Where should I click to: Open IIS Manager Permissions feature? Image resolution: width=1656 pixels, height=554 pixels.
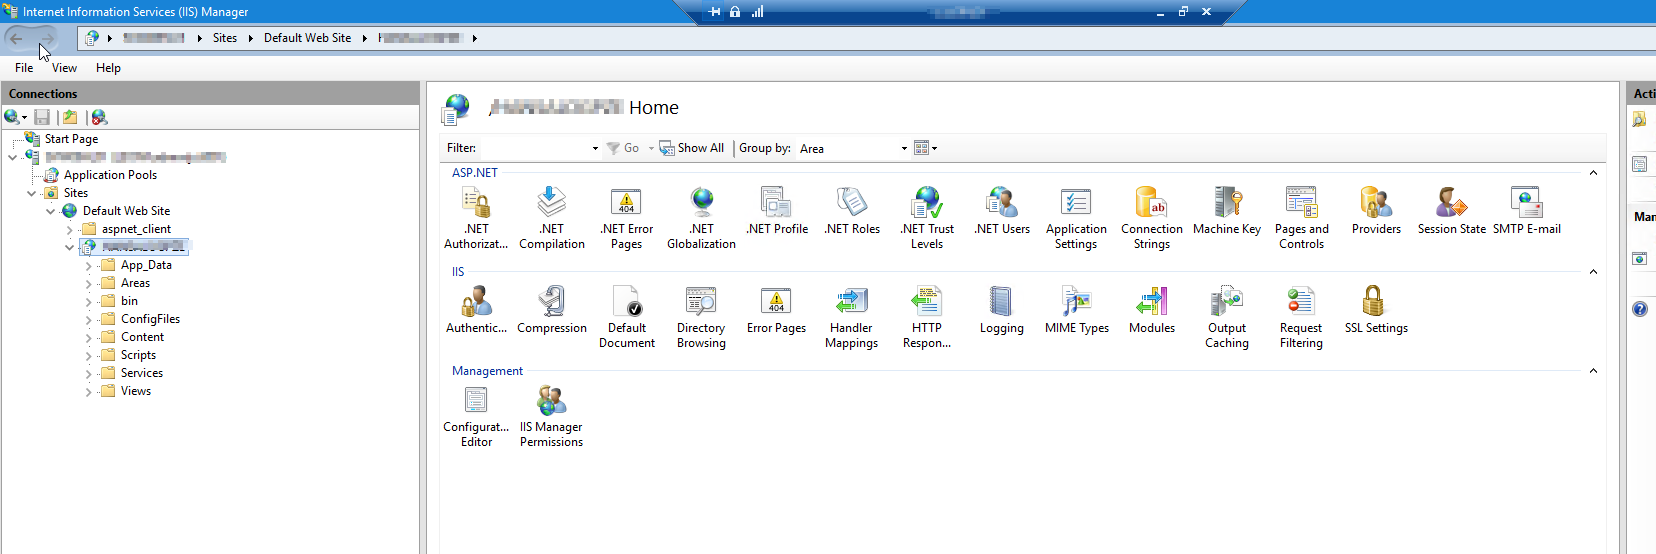point(551,415)
